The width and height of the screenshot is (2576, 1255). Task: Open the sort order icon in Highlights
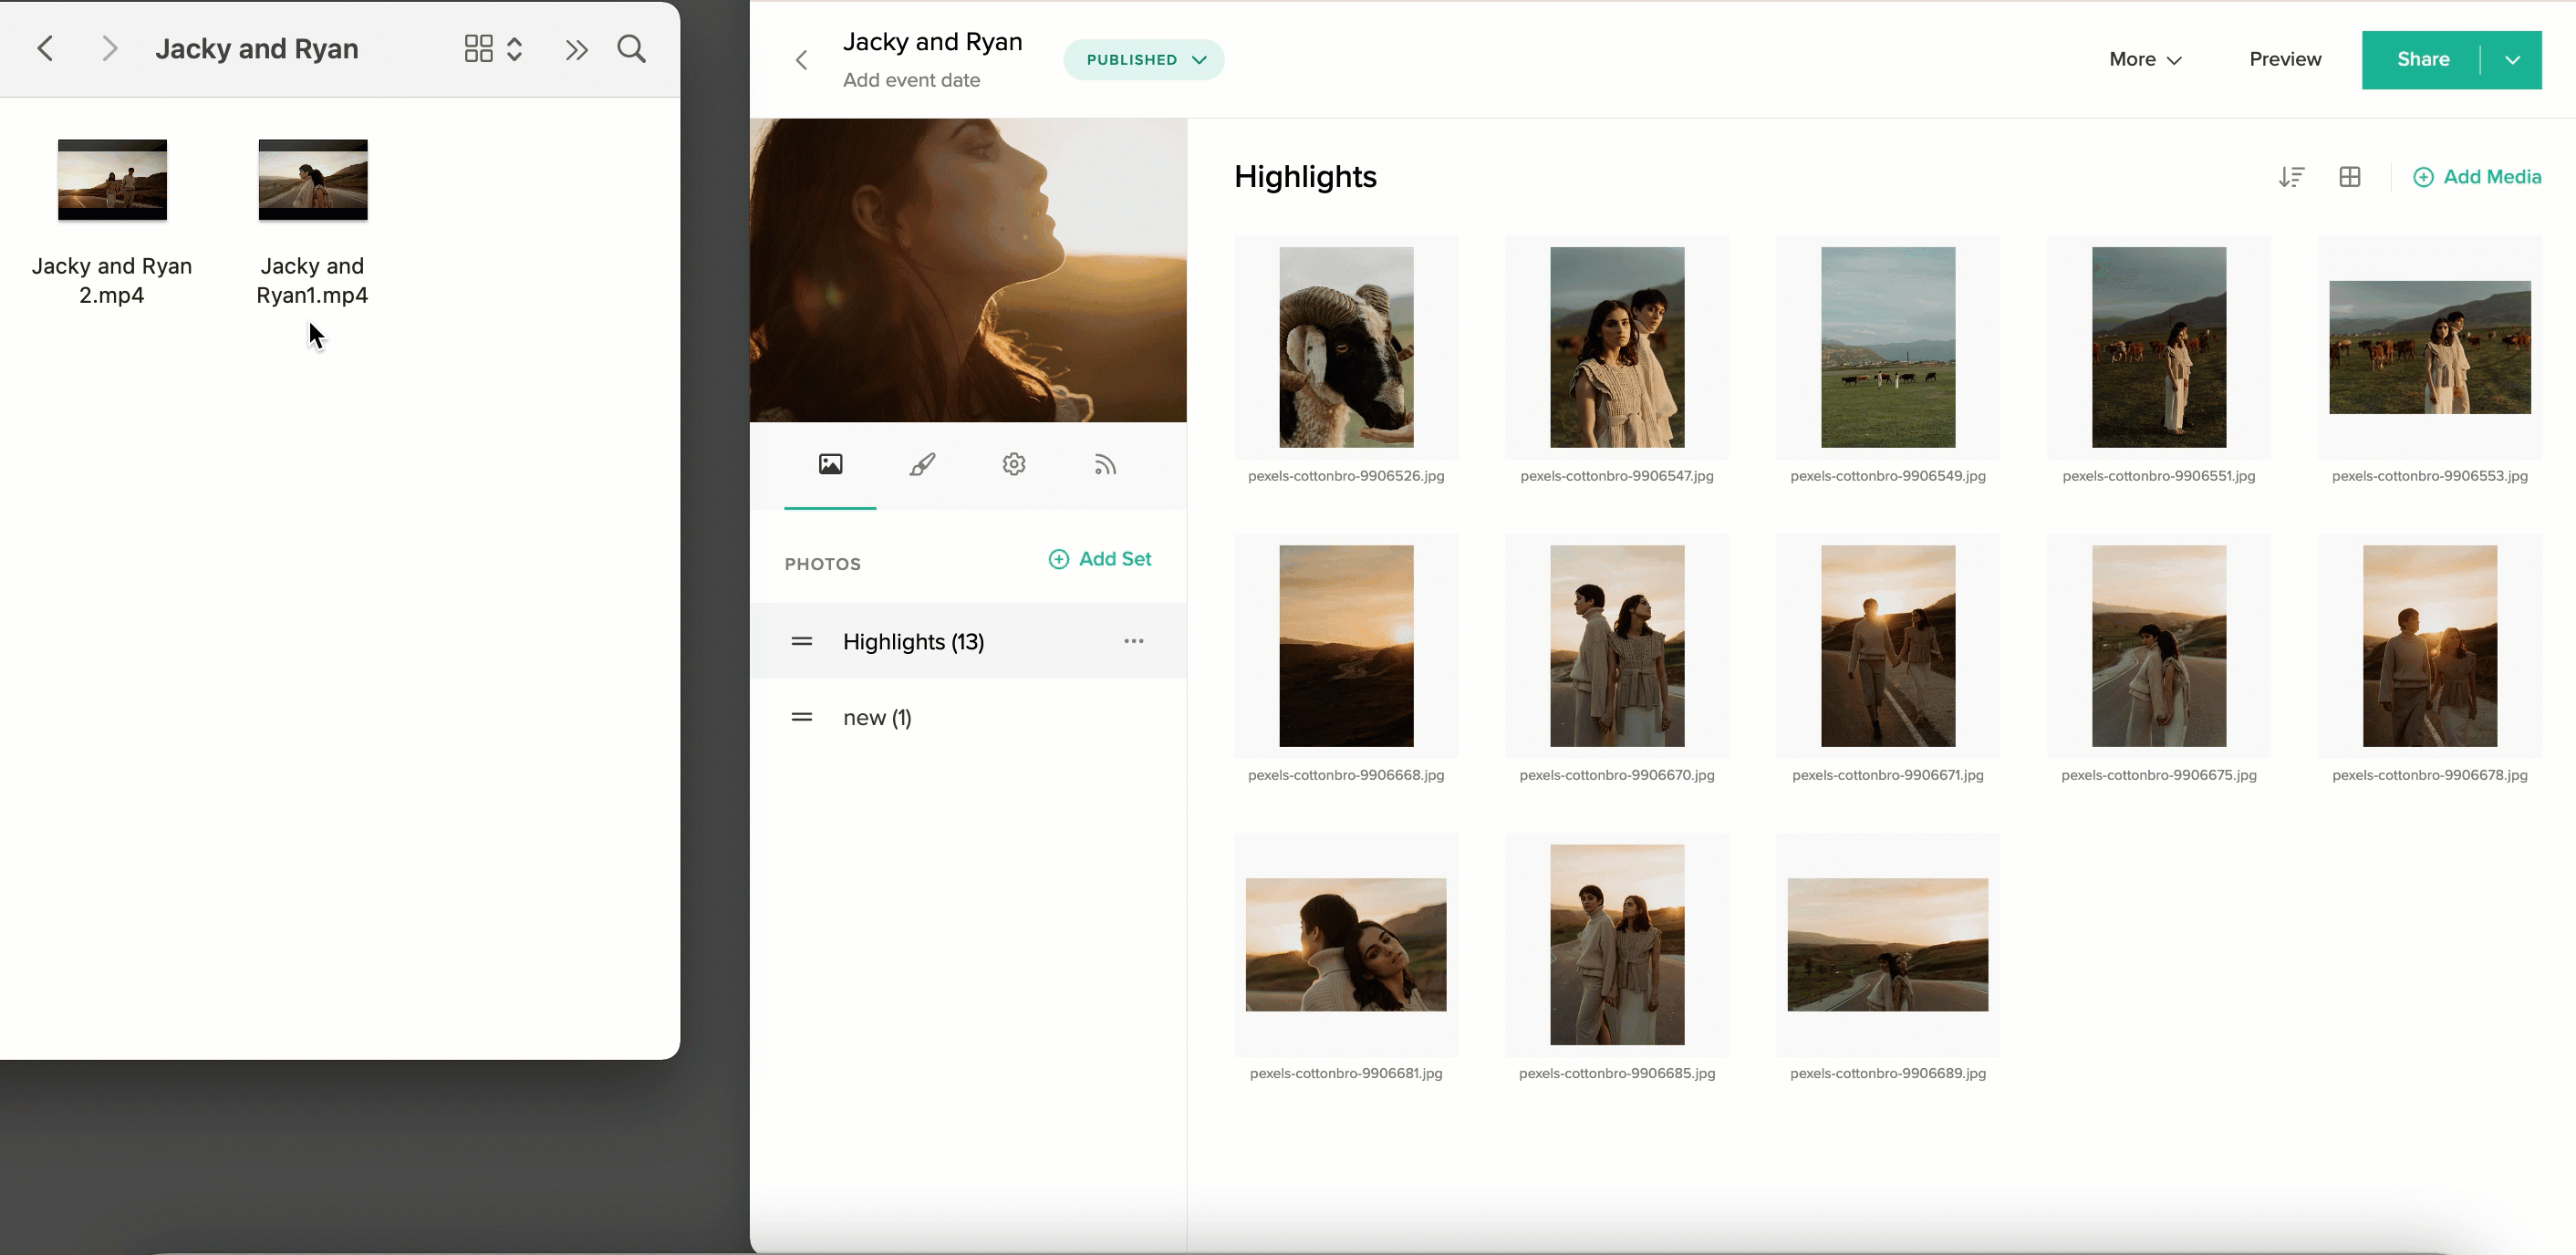[x=2292, y=176]
